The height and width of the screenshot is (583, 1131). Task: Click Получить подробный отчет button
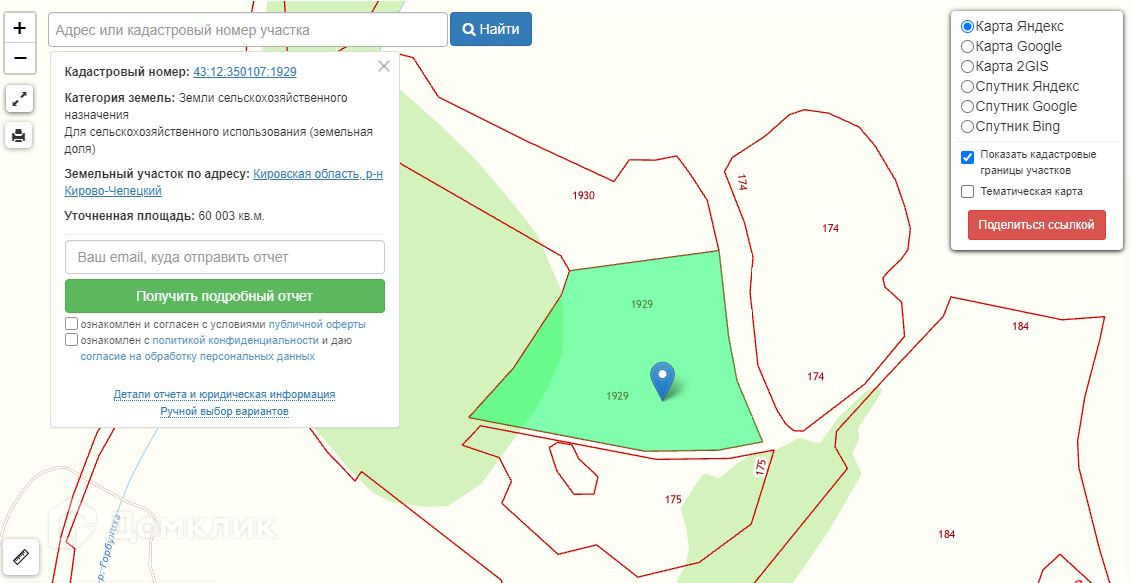224,296
